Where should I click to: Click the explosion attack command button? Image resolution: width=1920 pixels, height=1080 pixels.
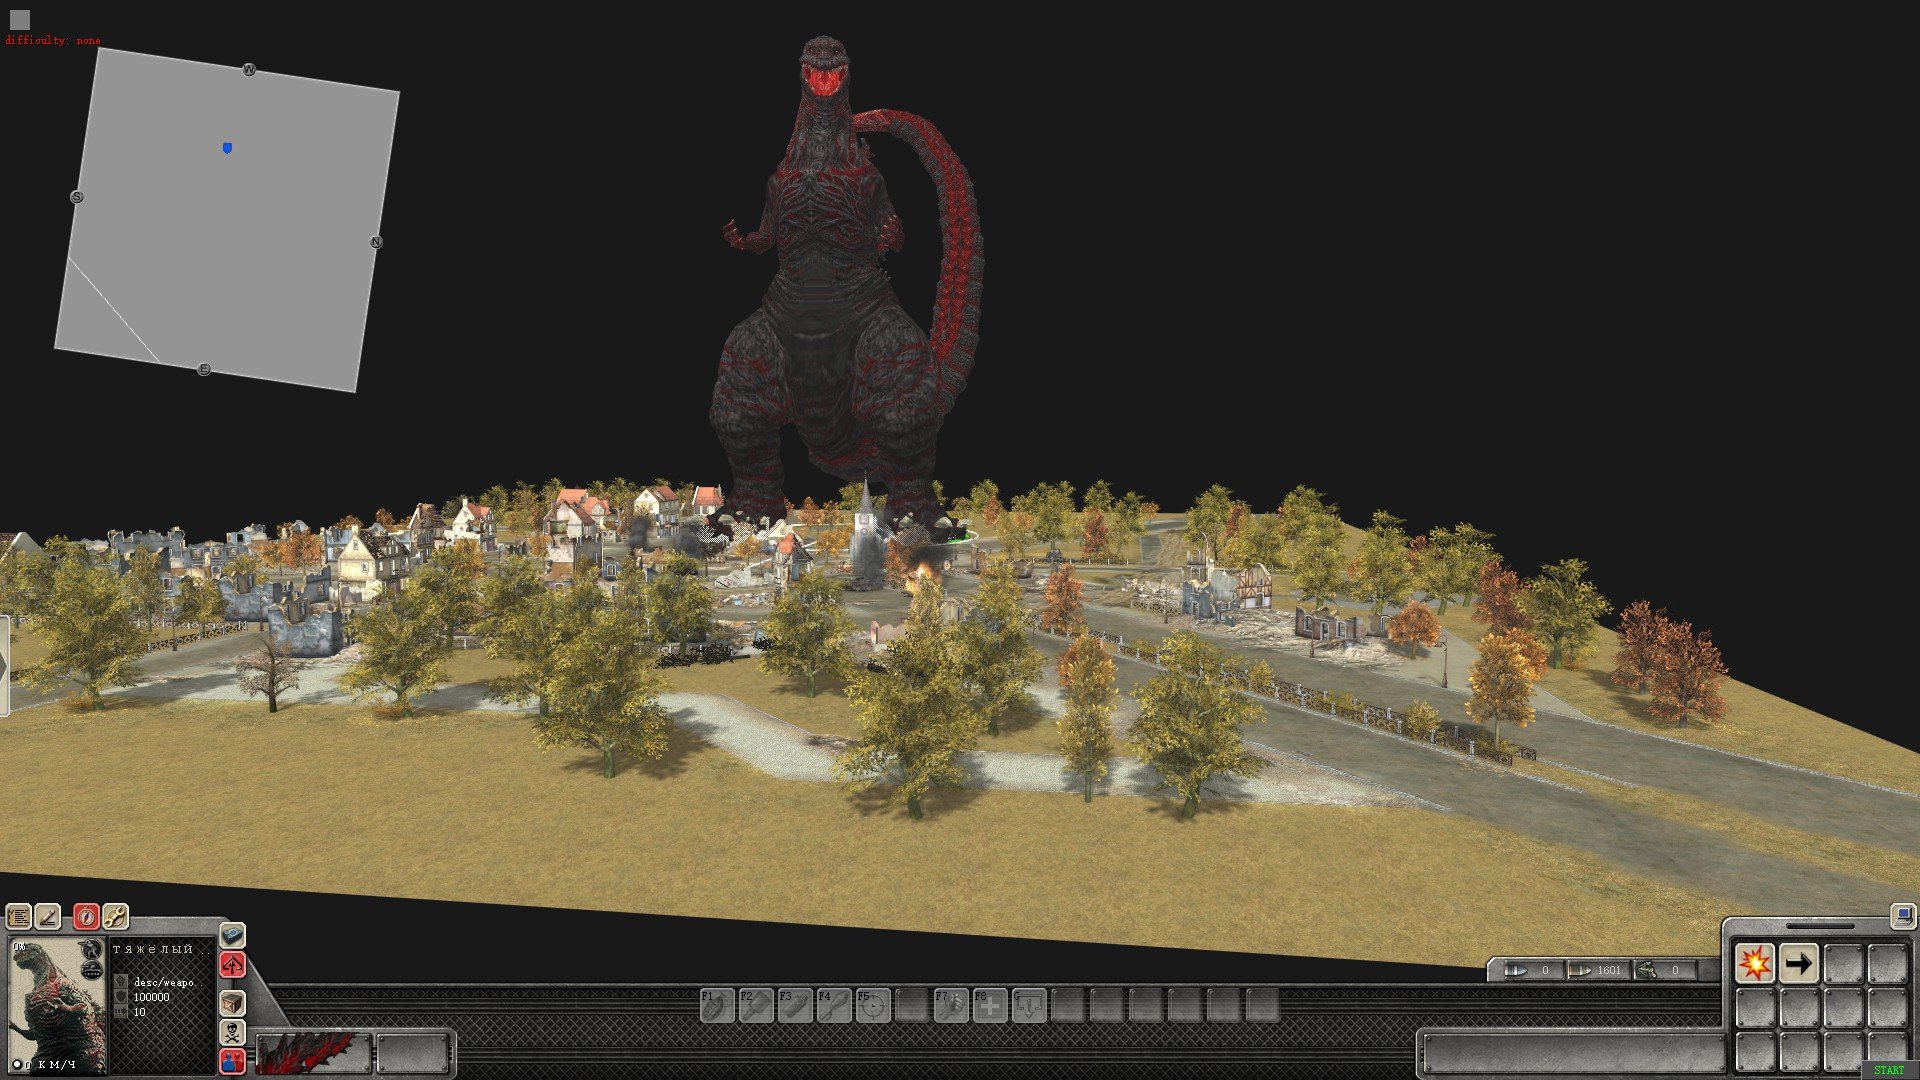point(1754,964)
